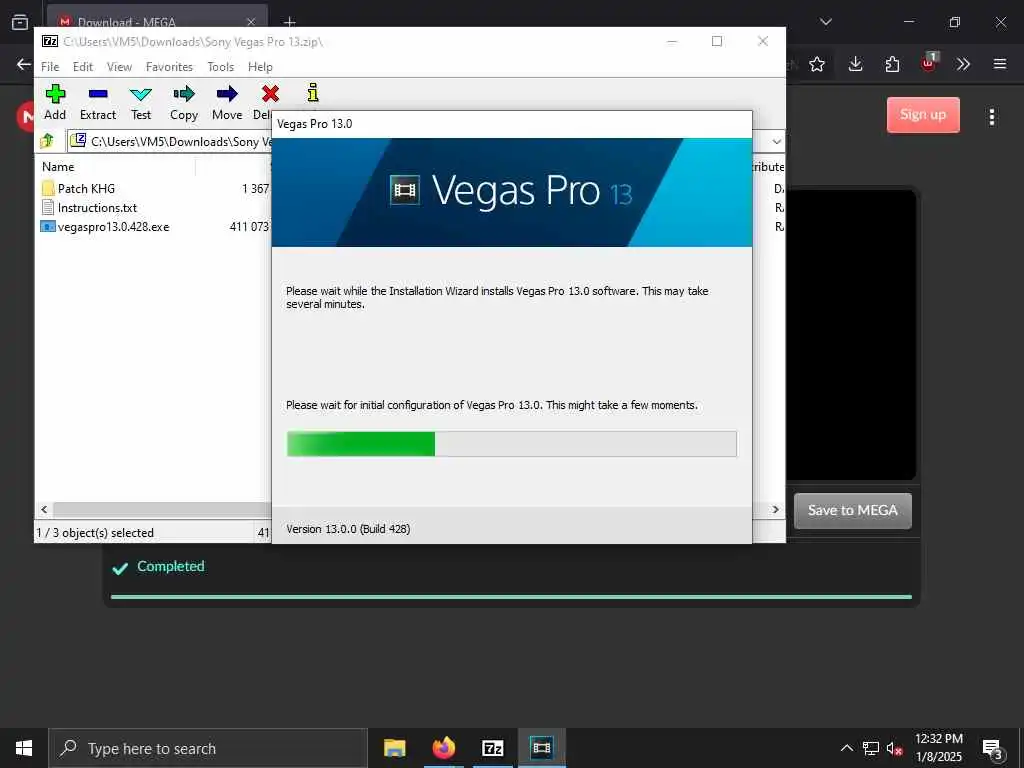The height and width of the screenshot is (768, 1024).
Task: Click the Add button in 7-Zip toolbar
Action: click(x=55, y=103)
